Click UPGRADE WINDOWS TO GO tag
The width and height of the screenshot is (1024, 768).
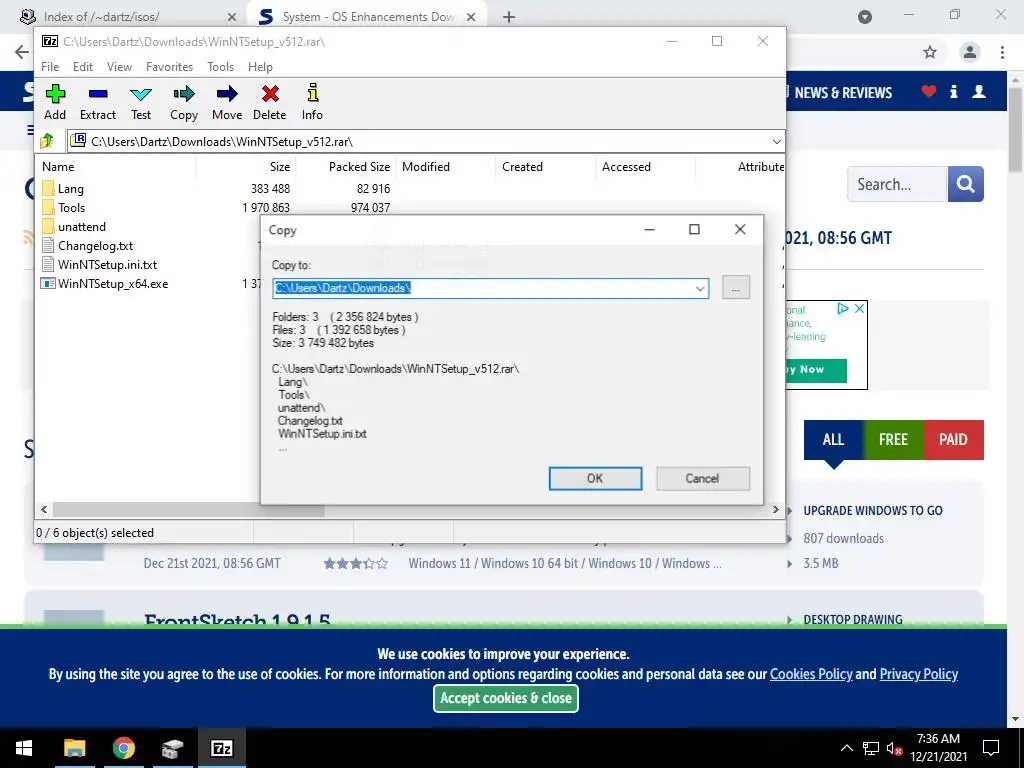pyautogui.click(x=872, y=511)
